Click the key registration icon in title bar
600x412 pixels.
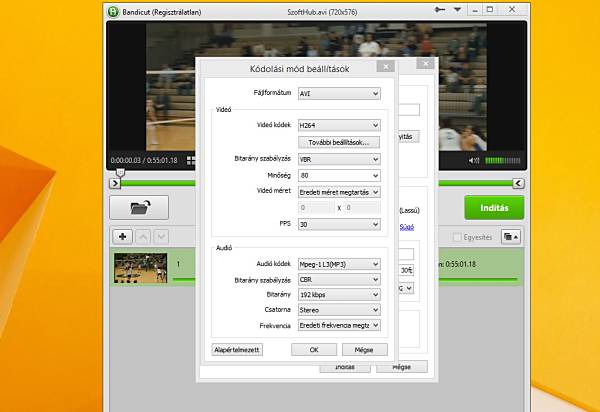pyautogui.click(x=440, y=10)
